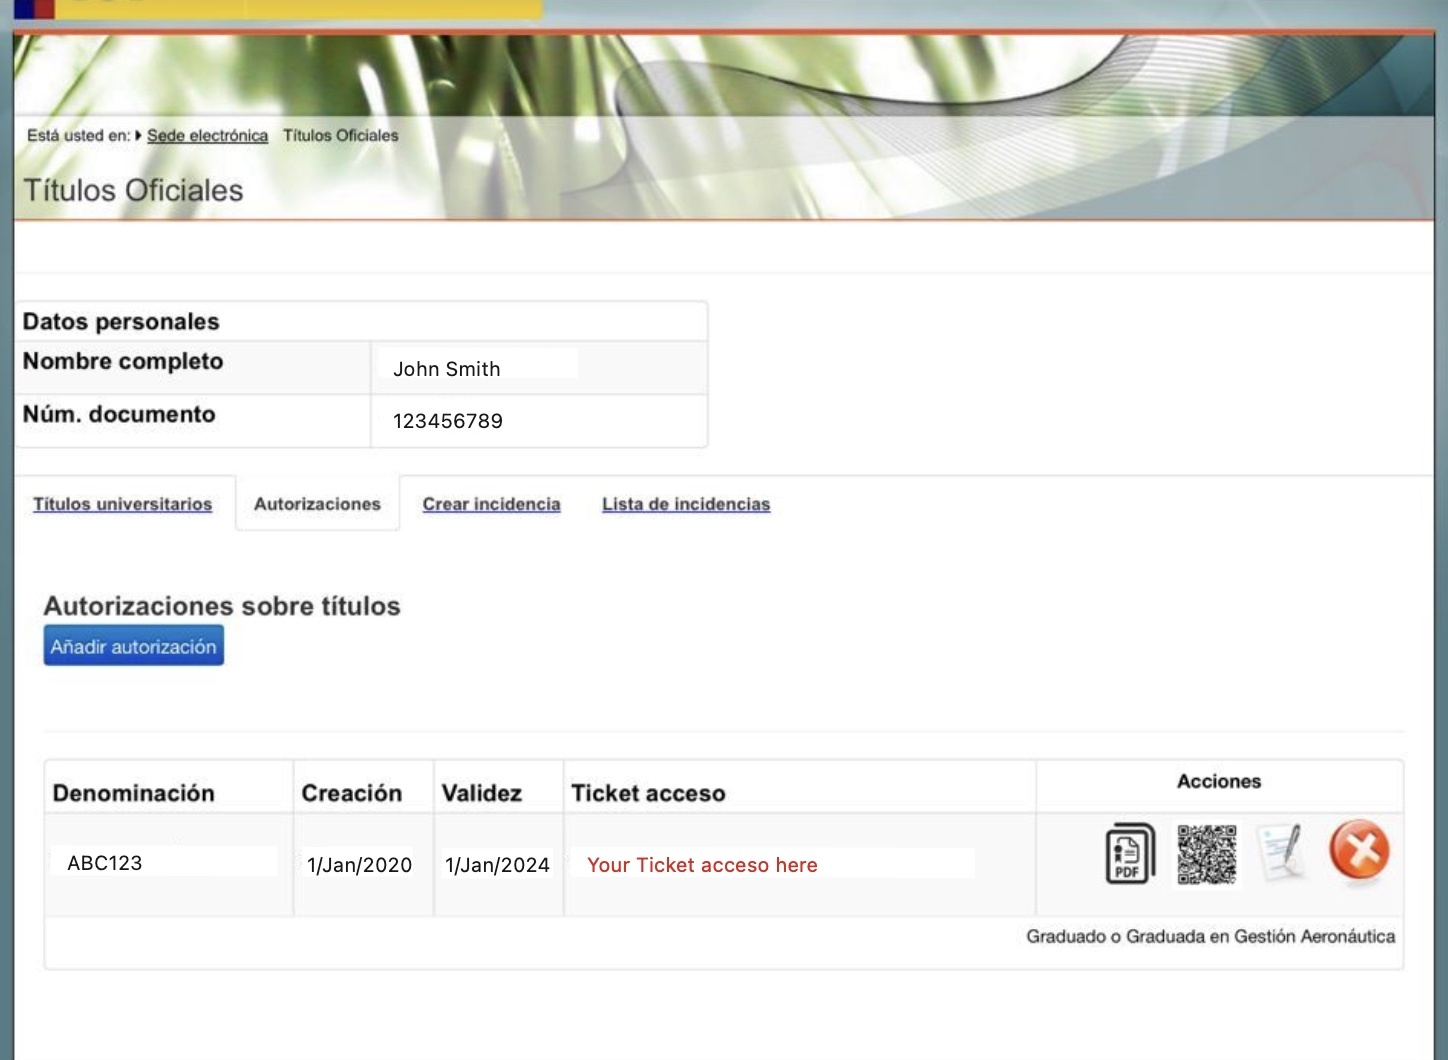Click the red 'Your Ticket acceso here' text

tap(702, 865)
